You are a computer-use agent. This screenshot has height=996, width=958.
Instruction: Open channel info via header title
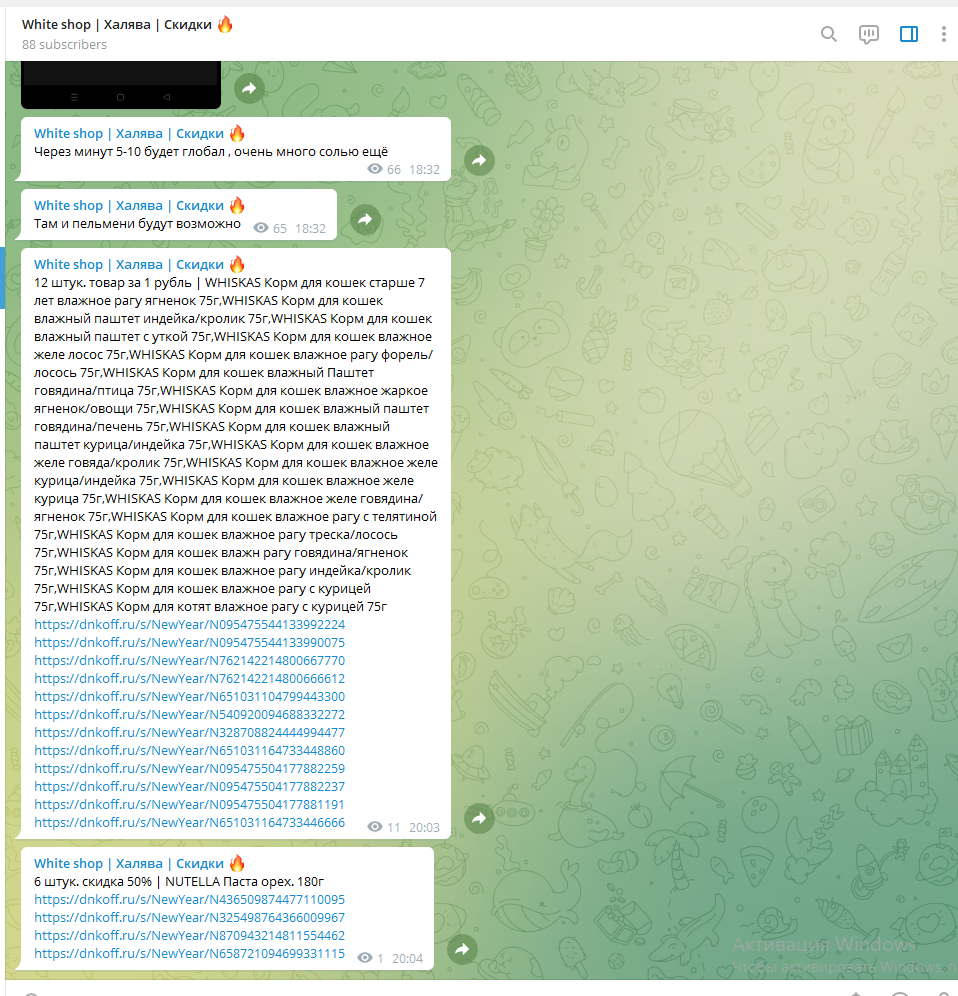coord(127,25)
